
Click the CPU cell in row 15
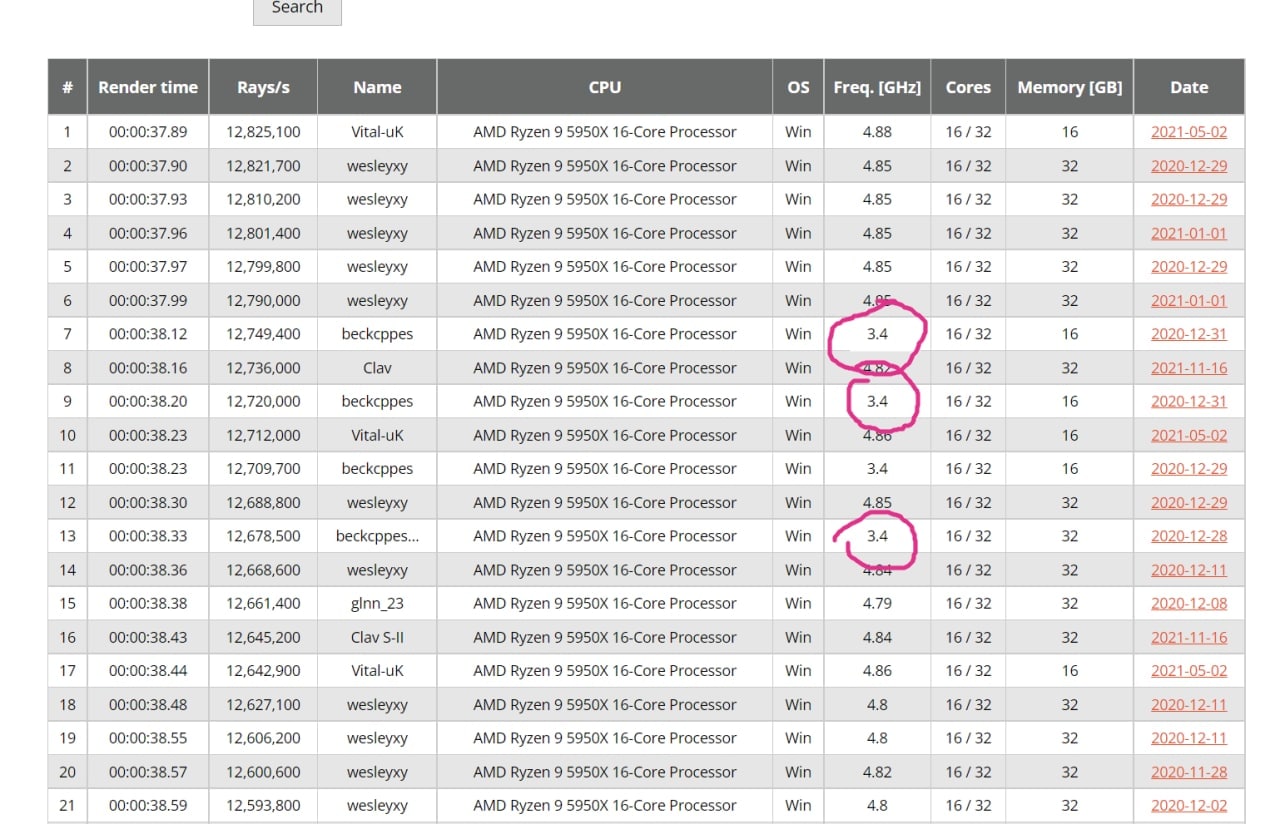[x=605, y=603]
